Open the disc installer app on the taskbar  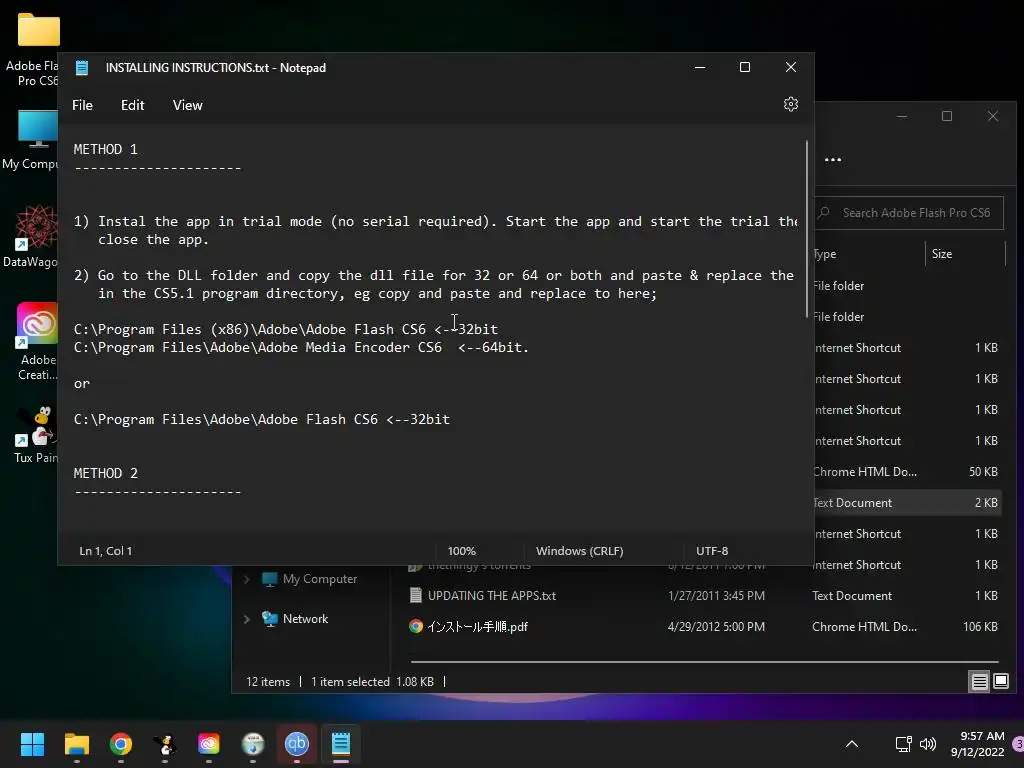click(x=253, y=744)
